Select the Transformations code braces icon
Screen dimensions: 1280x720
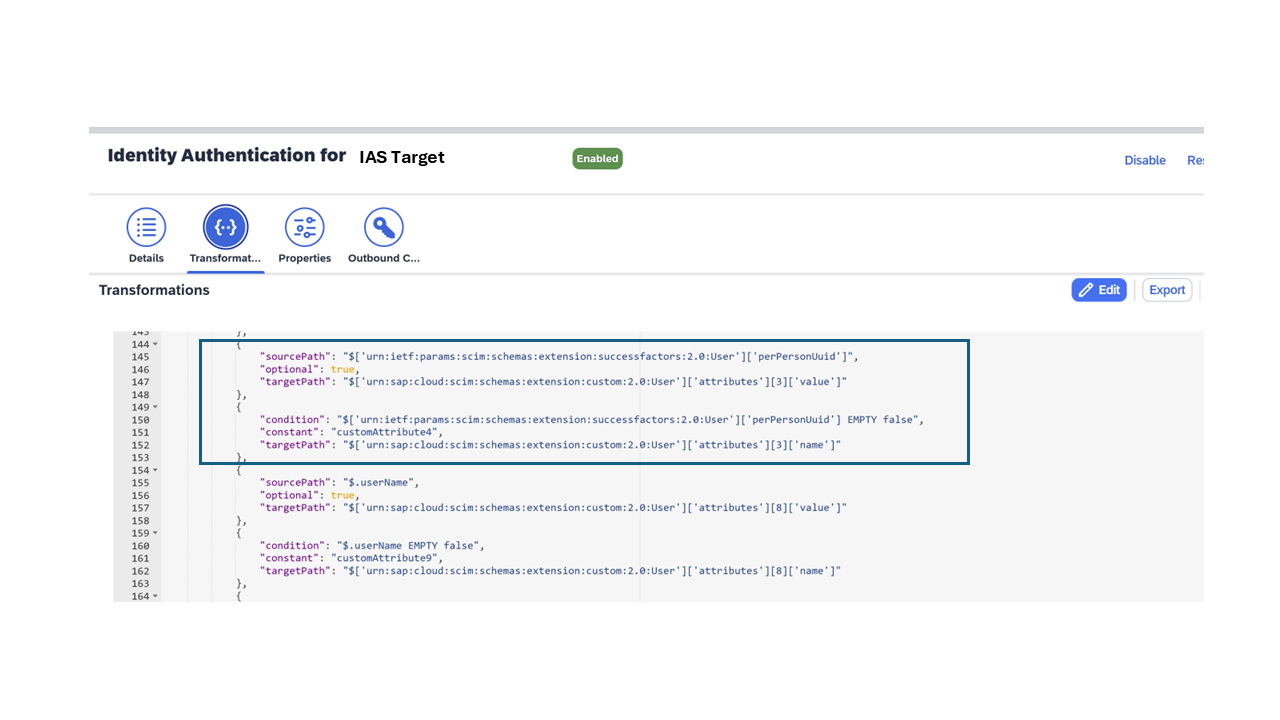point(225,227)
